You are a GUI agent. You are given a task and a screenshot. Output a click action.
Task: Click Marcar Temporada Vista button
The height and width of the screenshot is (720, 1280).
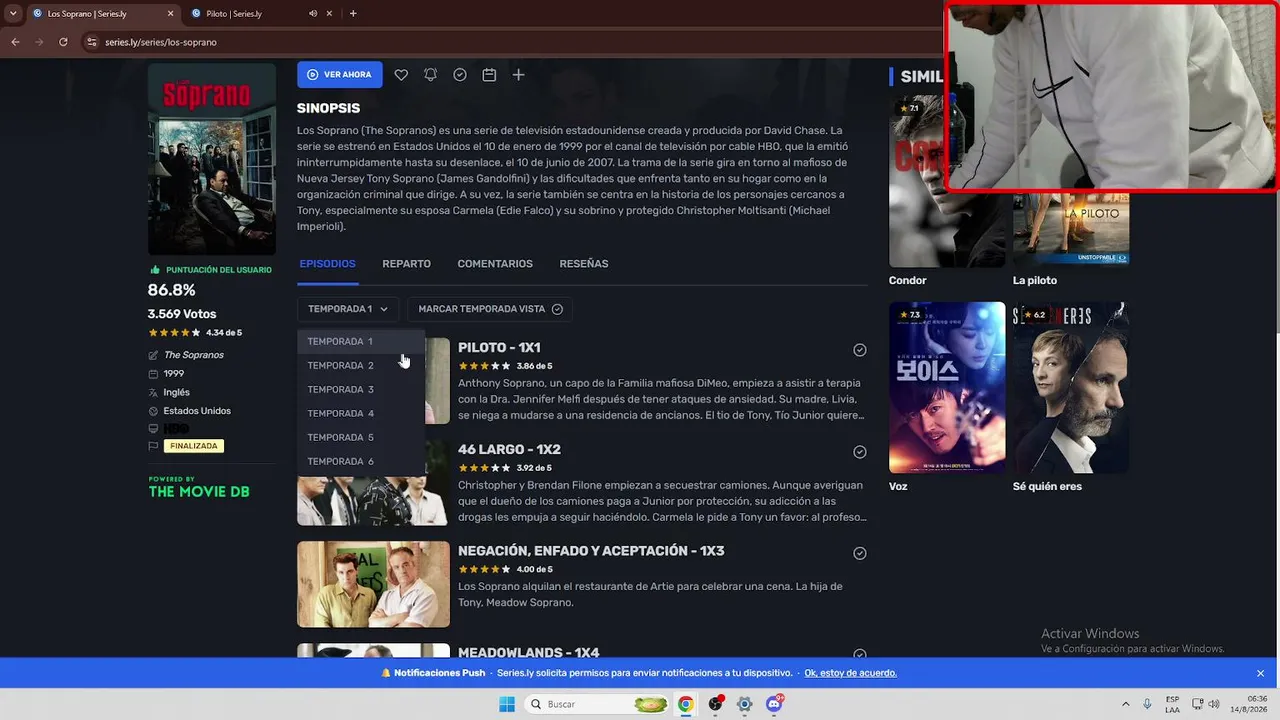pyautogui.click(x=490, y=309)
